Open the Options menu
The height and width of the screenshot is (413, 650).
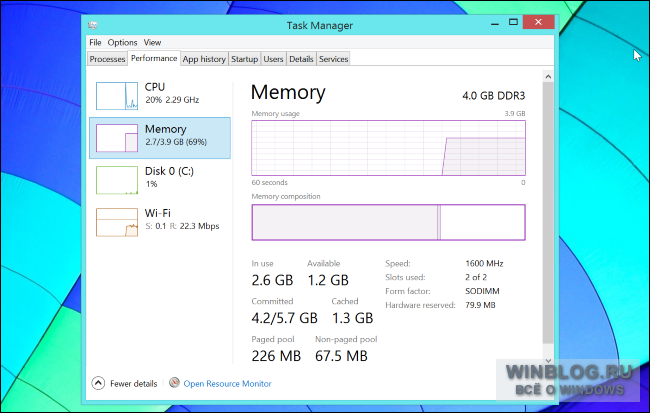click(122, 42)
